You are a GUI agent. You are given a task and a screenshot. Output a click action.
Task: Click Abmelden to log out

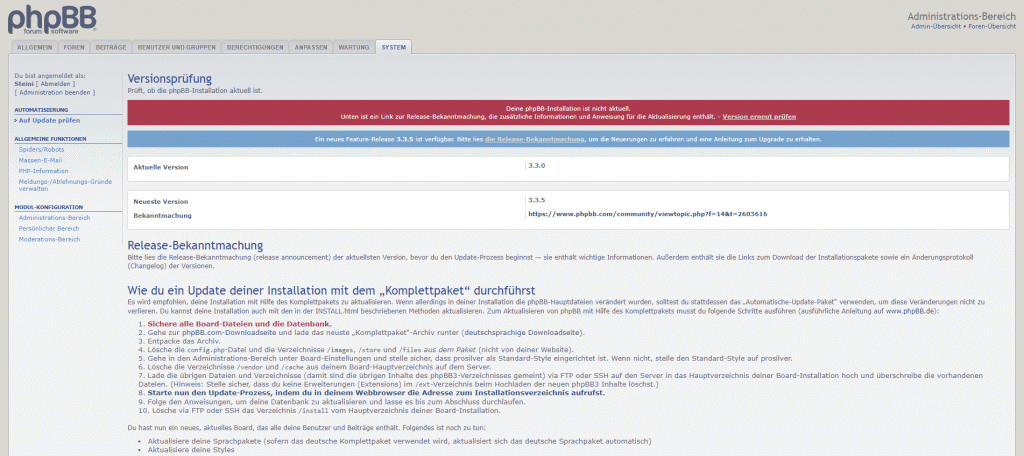55,84
